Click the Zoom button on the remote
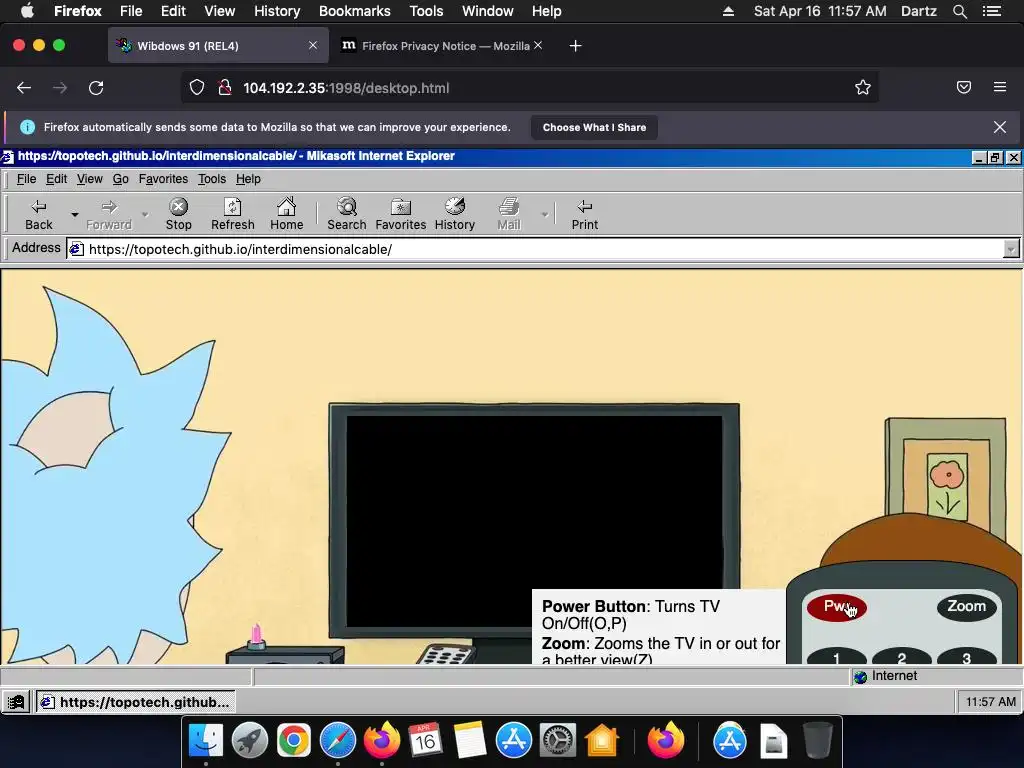 [x=967, y=607]
